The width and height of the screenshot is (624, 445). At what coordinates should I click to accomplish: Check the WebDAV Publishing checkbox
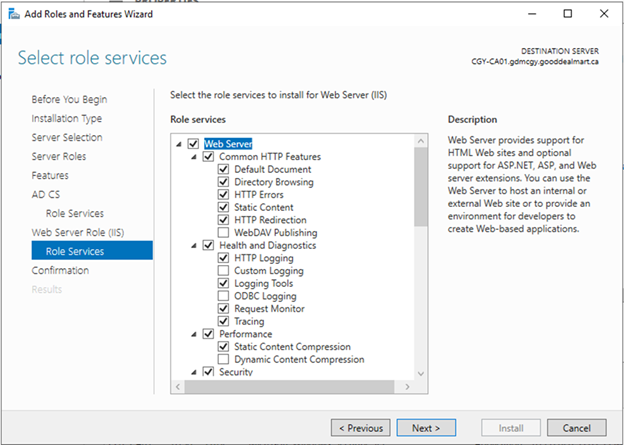click(x=224, y=232)
